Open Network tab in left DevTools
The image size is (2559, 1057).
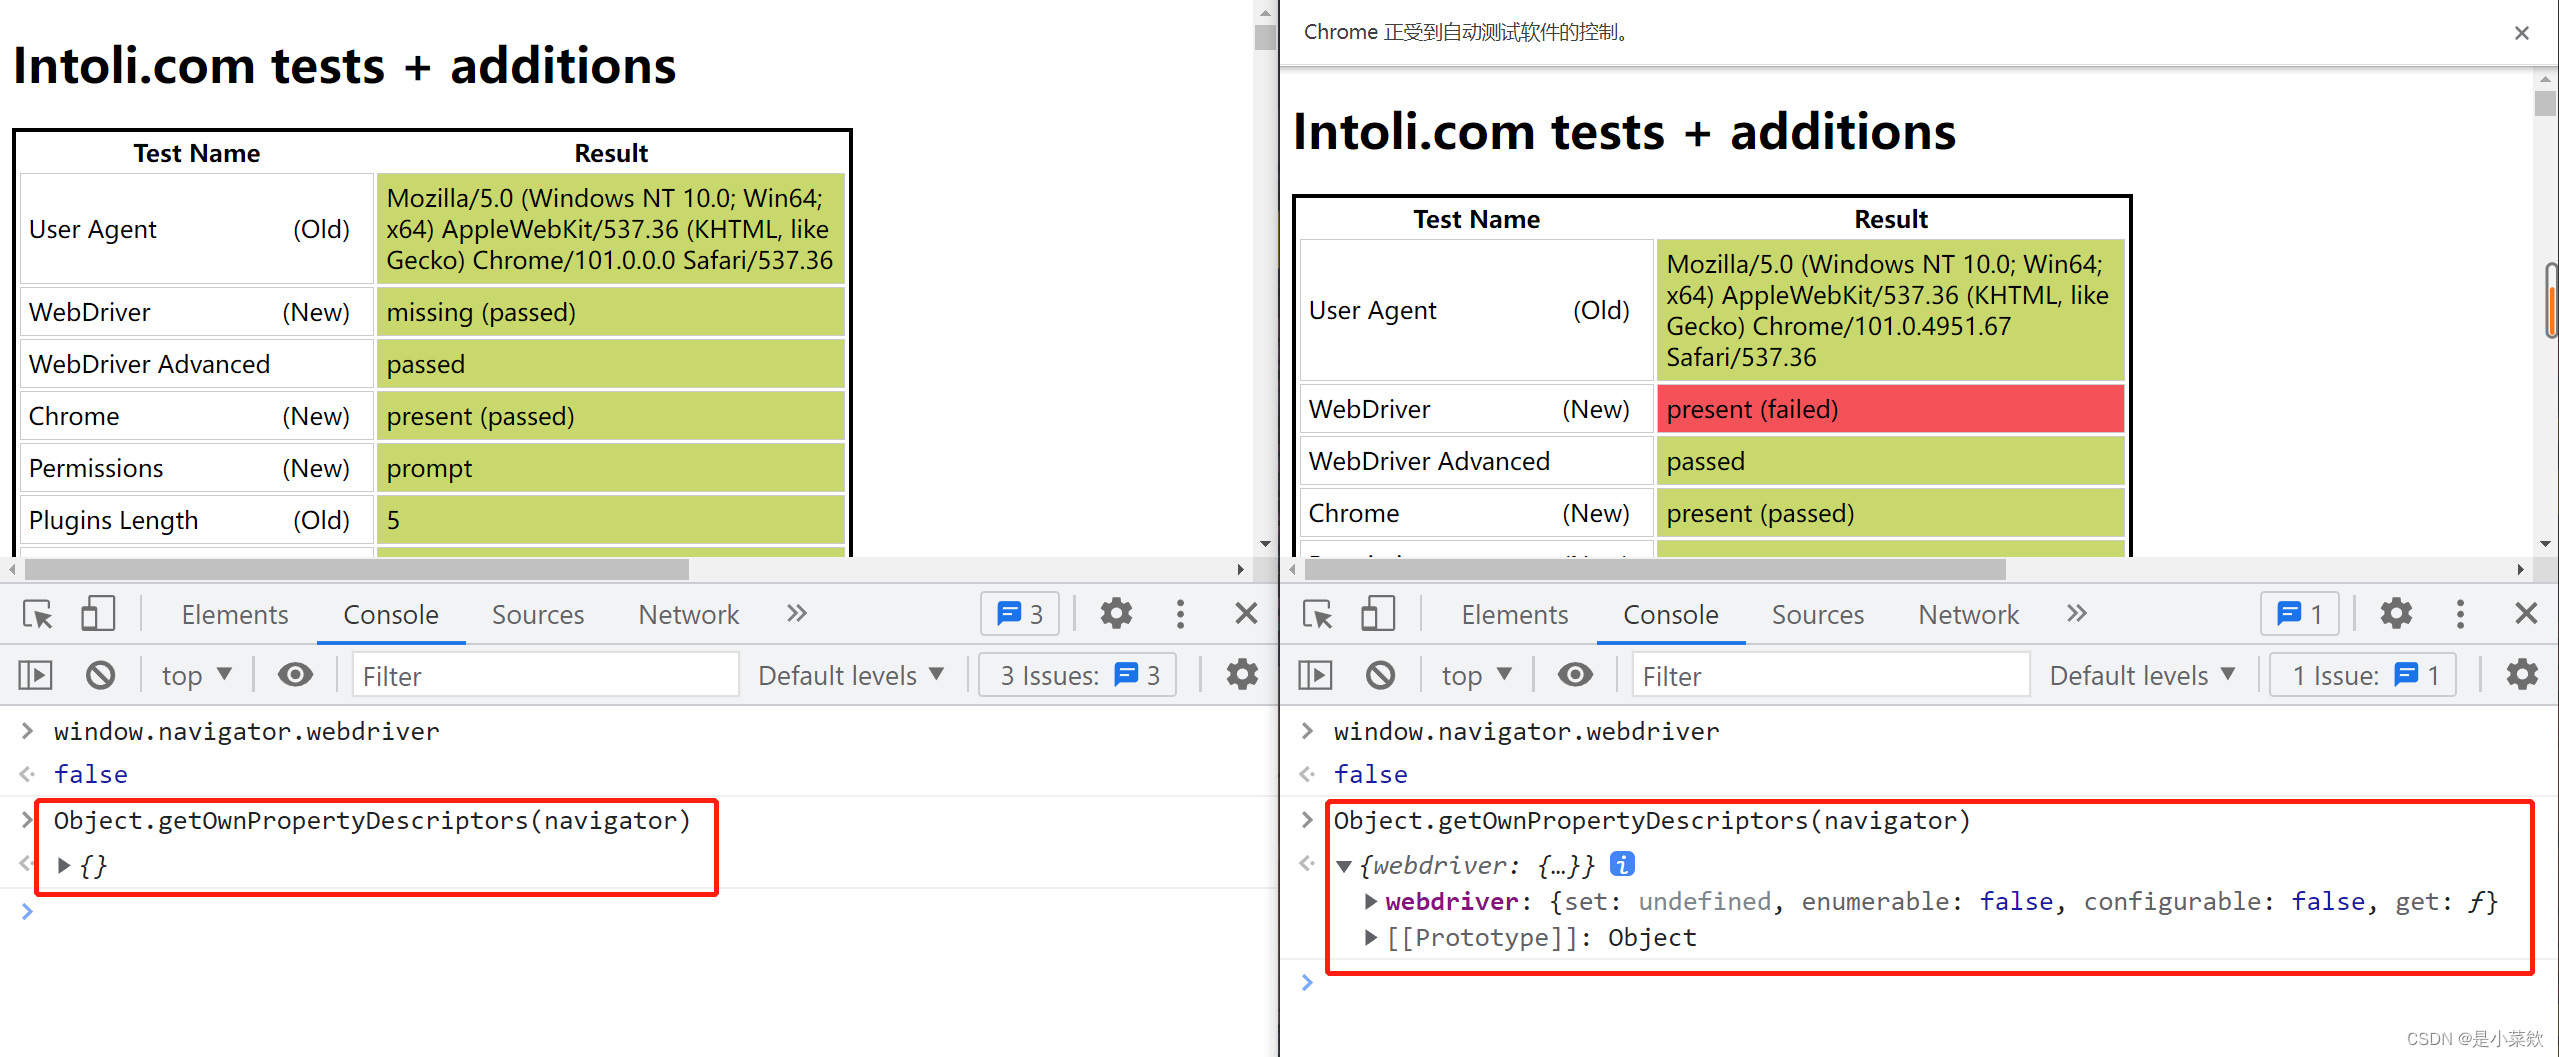(689, 615)
